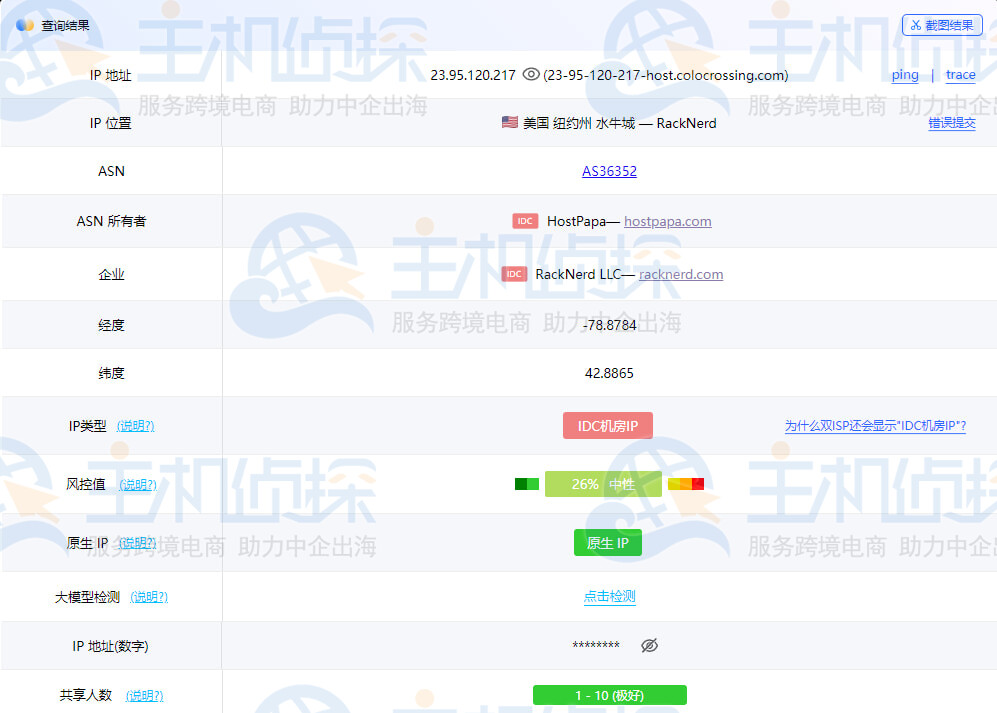Expand 说明 help next to 风控值

(x=137, y=485)
